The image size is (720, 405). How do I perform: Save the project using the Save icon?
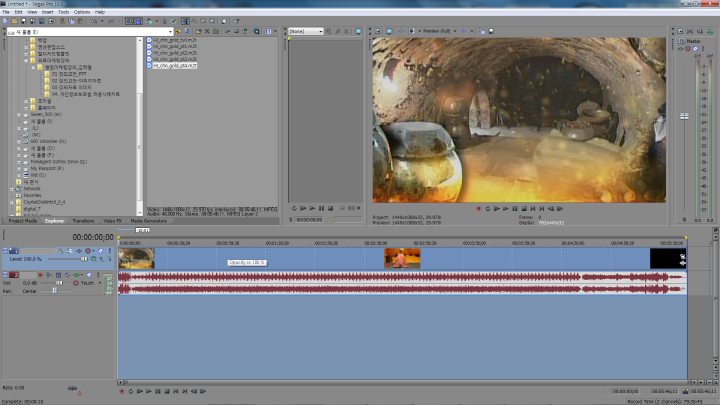coord(23,21)
